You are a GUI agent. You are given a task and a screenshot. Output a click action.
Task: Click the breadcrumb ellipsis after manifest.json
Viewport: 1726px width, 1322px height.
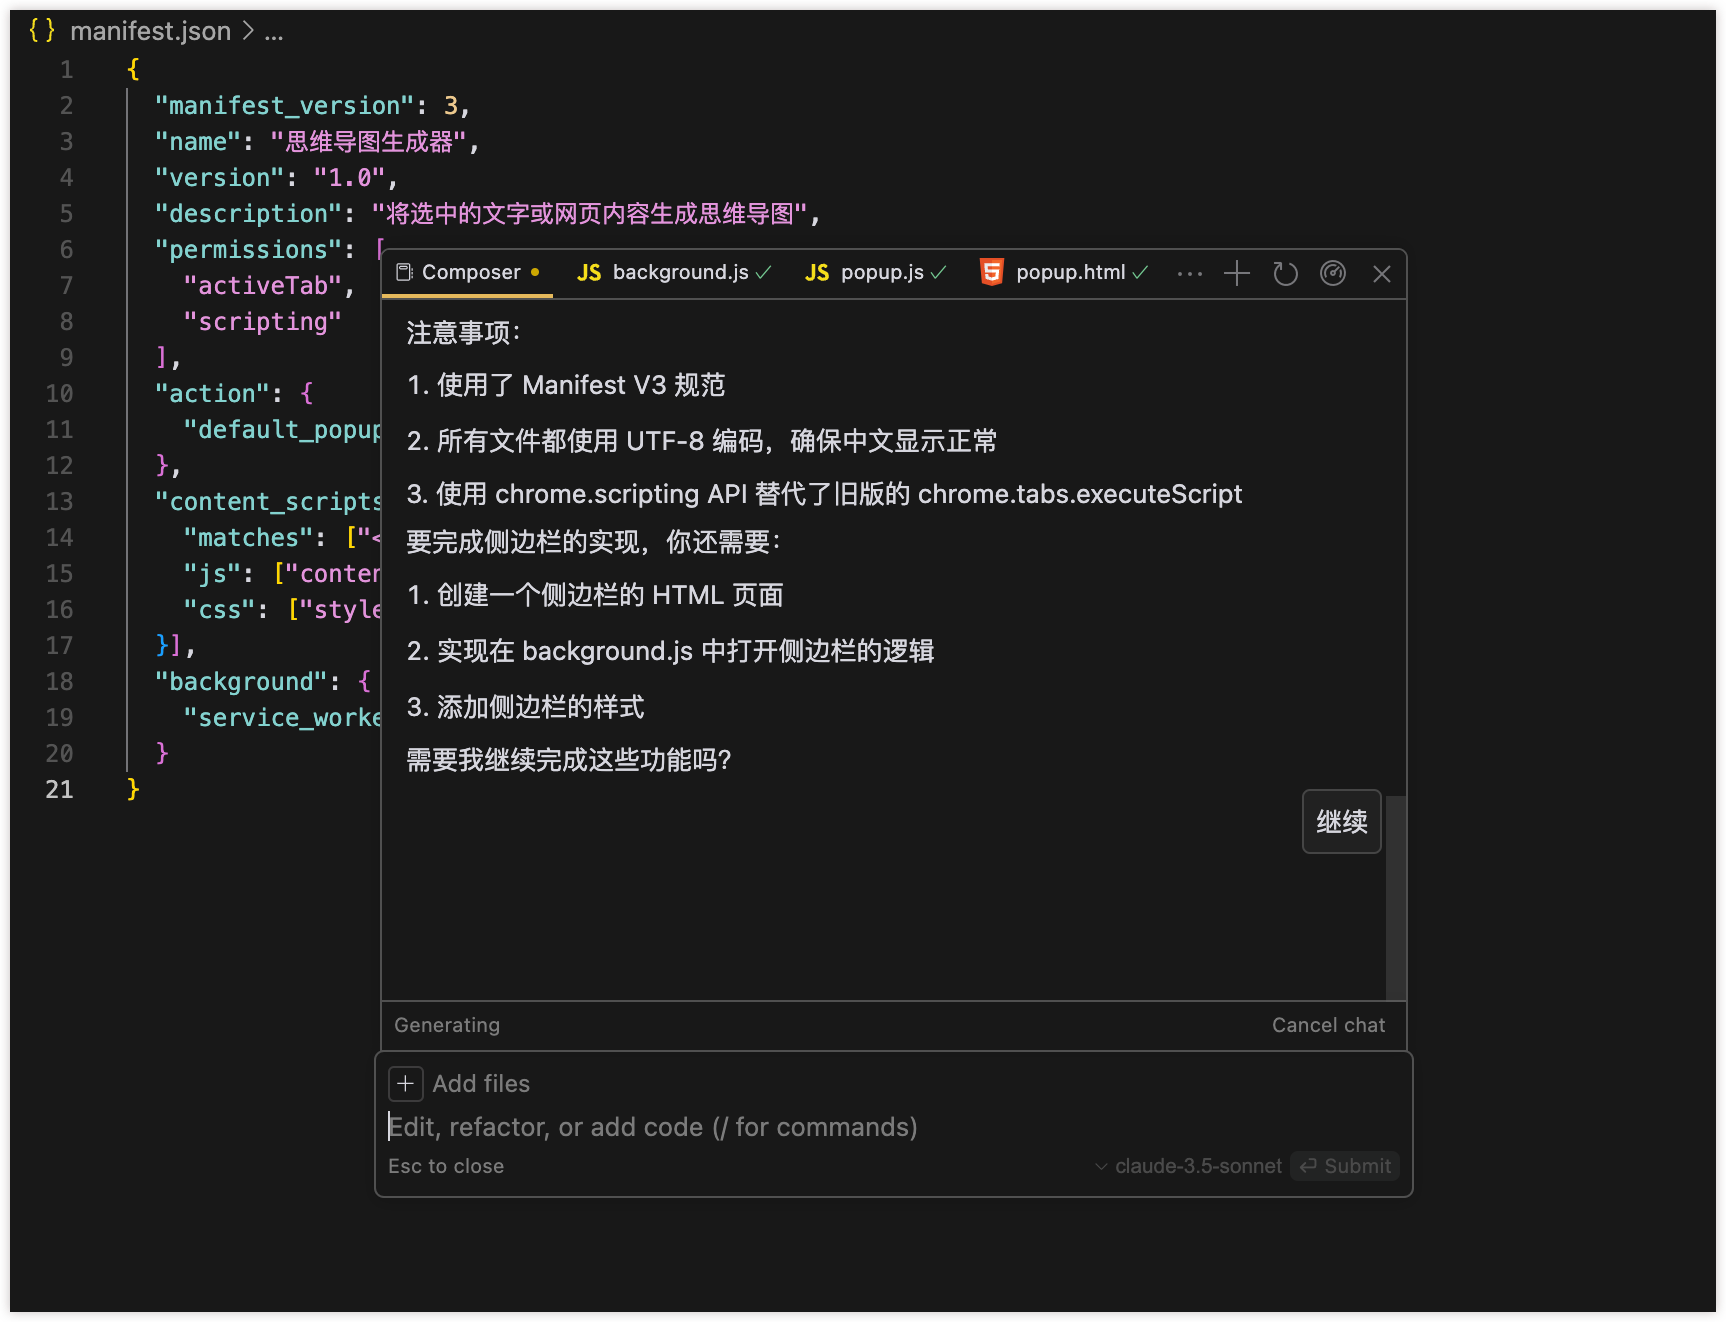(x=274, y=31)
